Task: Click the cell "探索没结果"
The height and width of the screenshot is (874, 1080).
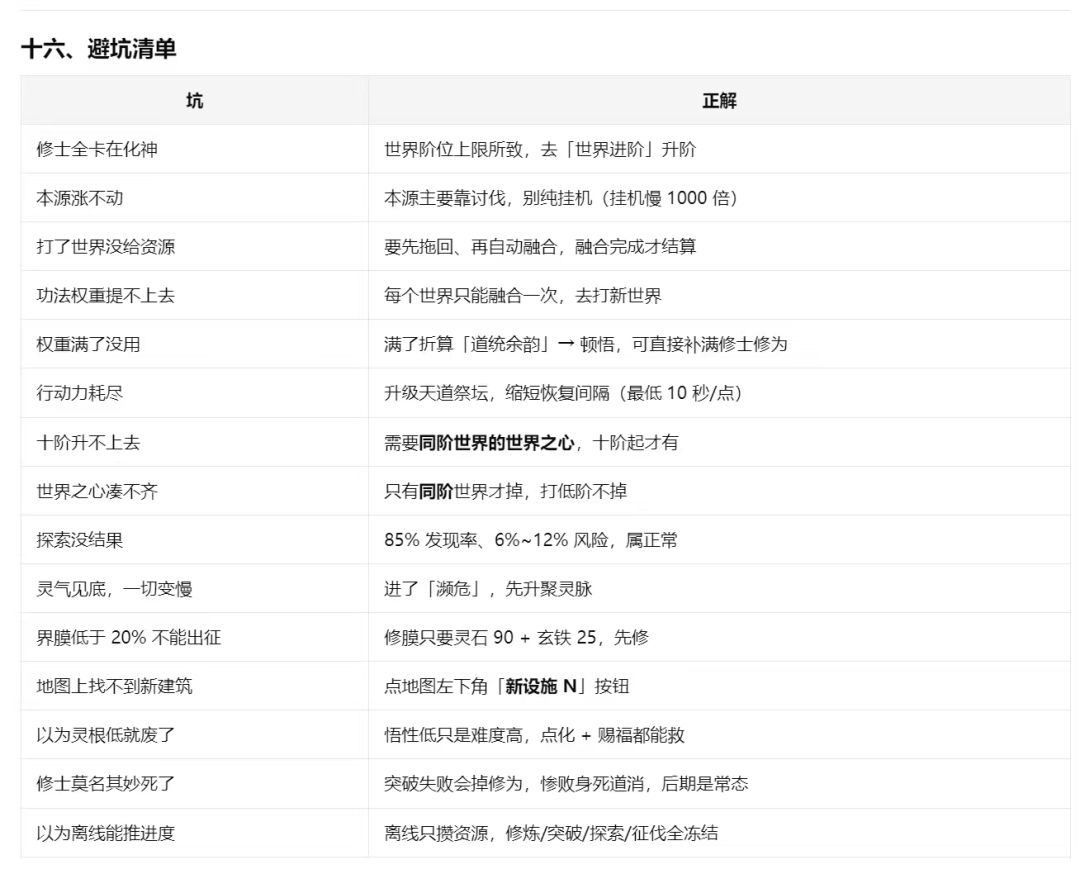Action: pyautogui.click(x=80, y=540)
